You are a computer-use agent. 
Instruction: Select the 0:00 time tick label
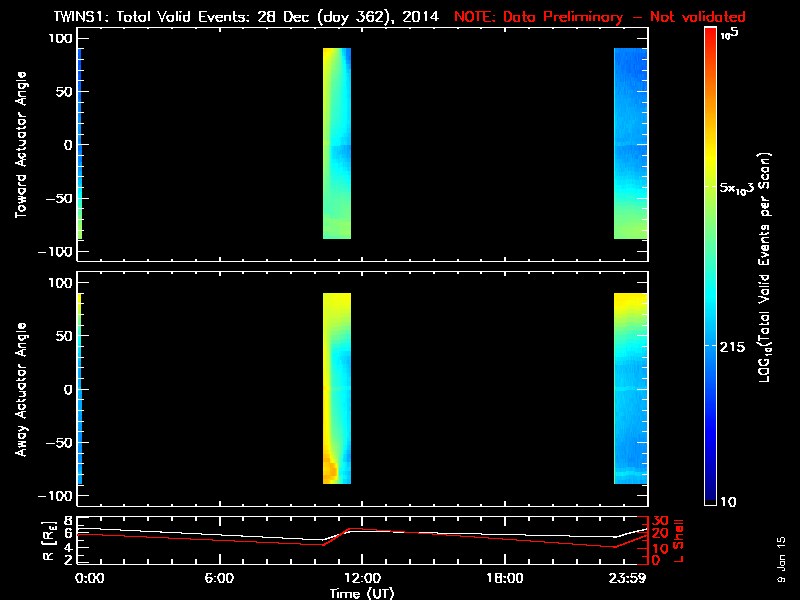[89, 578]
